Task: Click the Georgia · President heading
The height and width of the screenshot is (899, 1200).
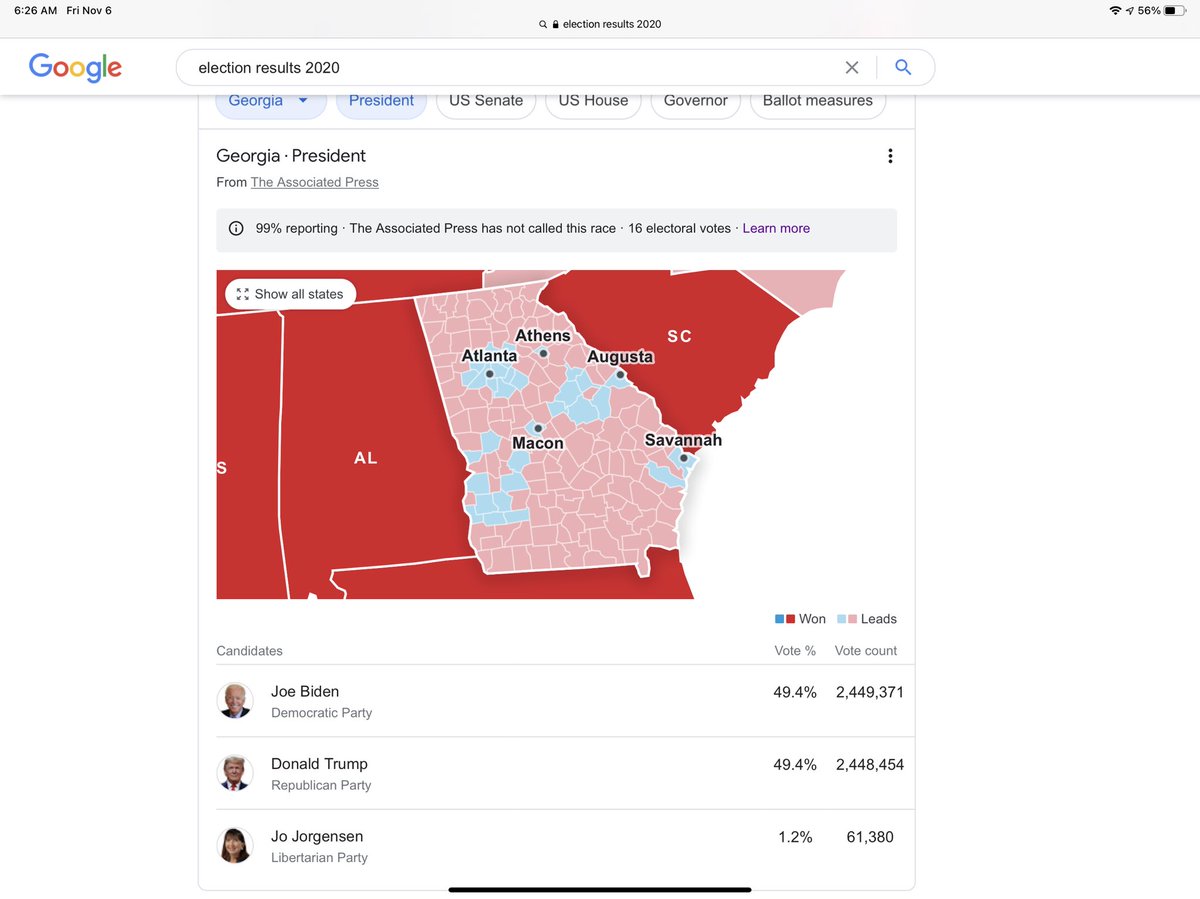Action: coord(291,156)
